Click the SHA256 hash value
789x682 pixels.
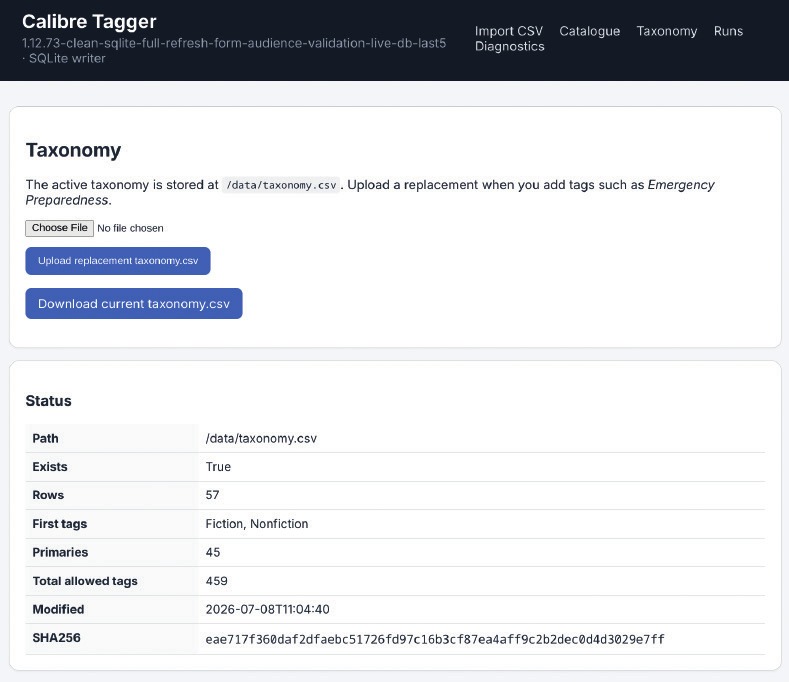point(435,639)
